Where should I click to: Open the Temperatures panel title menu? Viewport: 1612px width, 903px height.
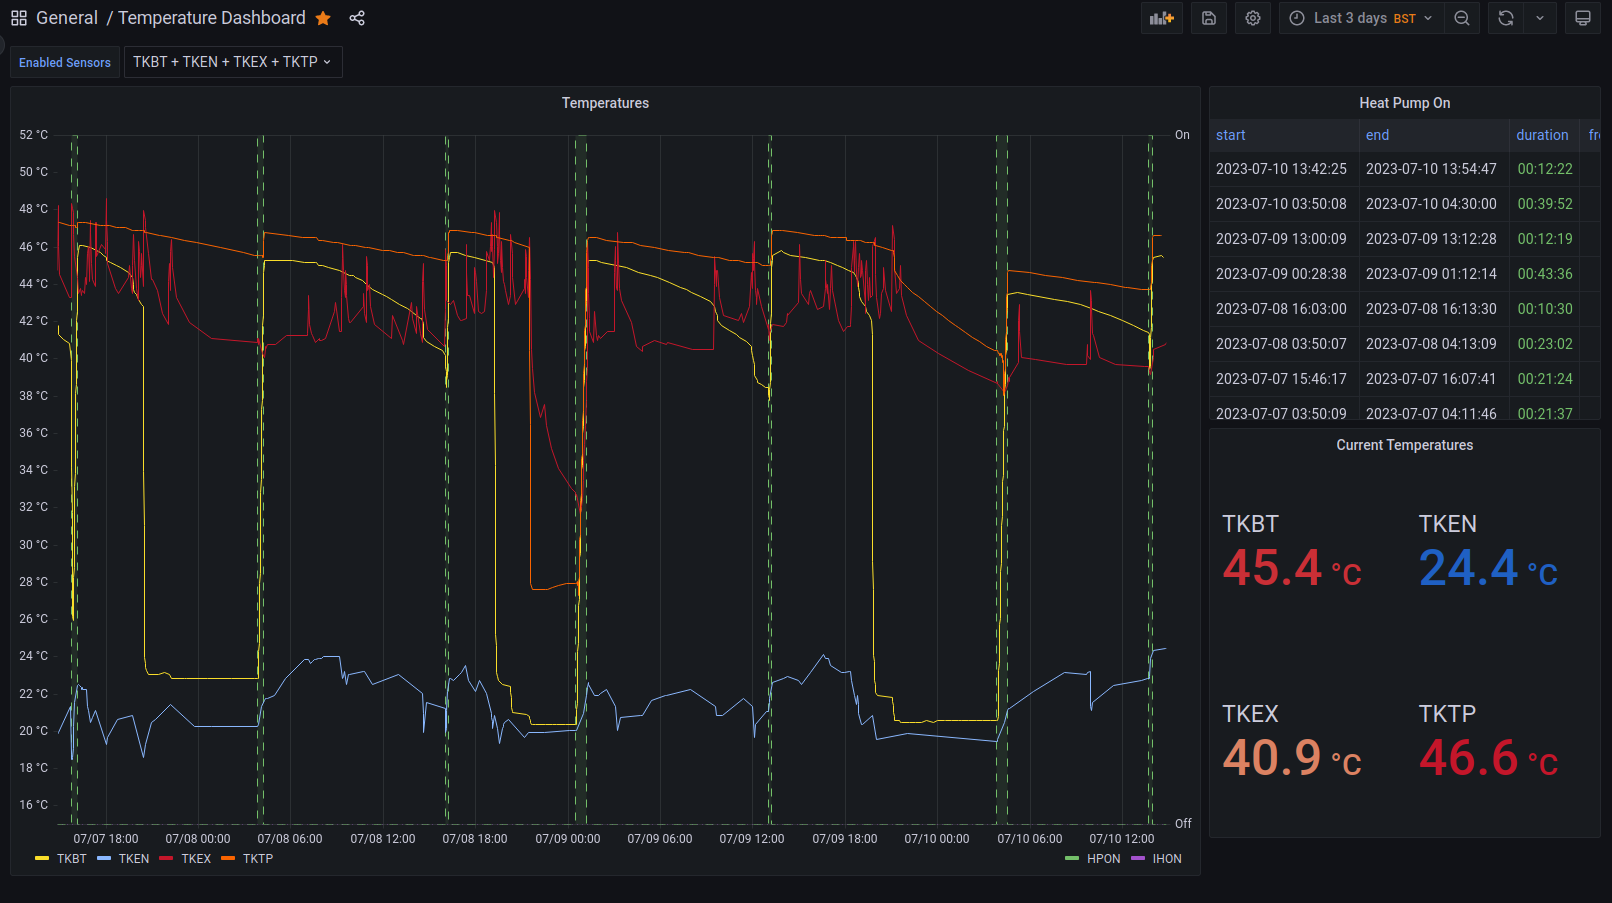(x=605, y=103)
